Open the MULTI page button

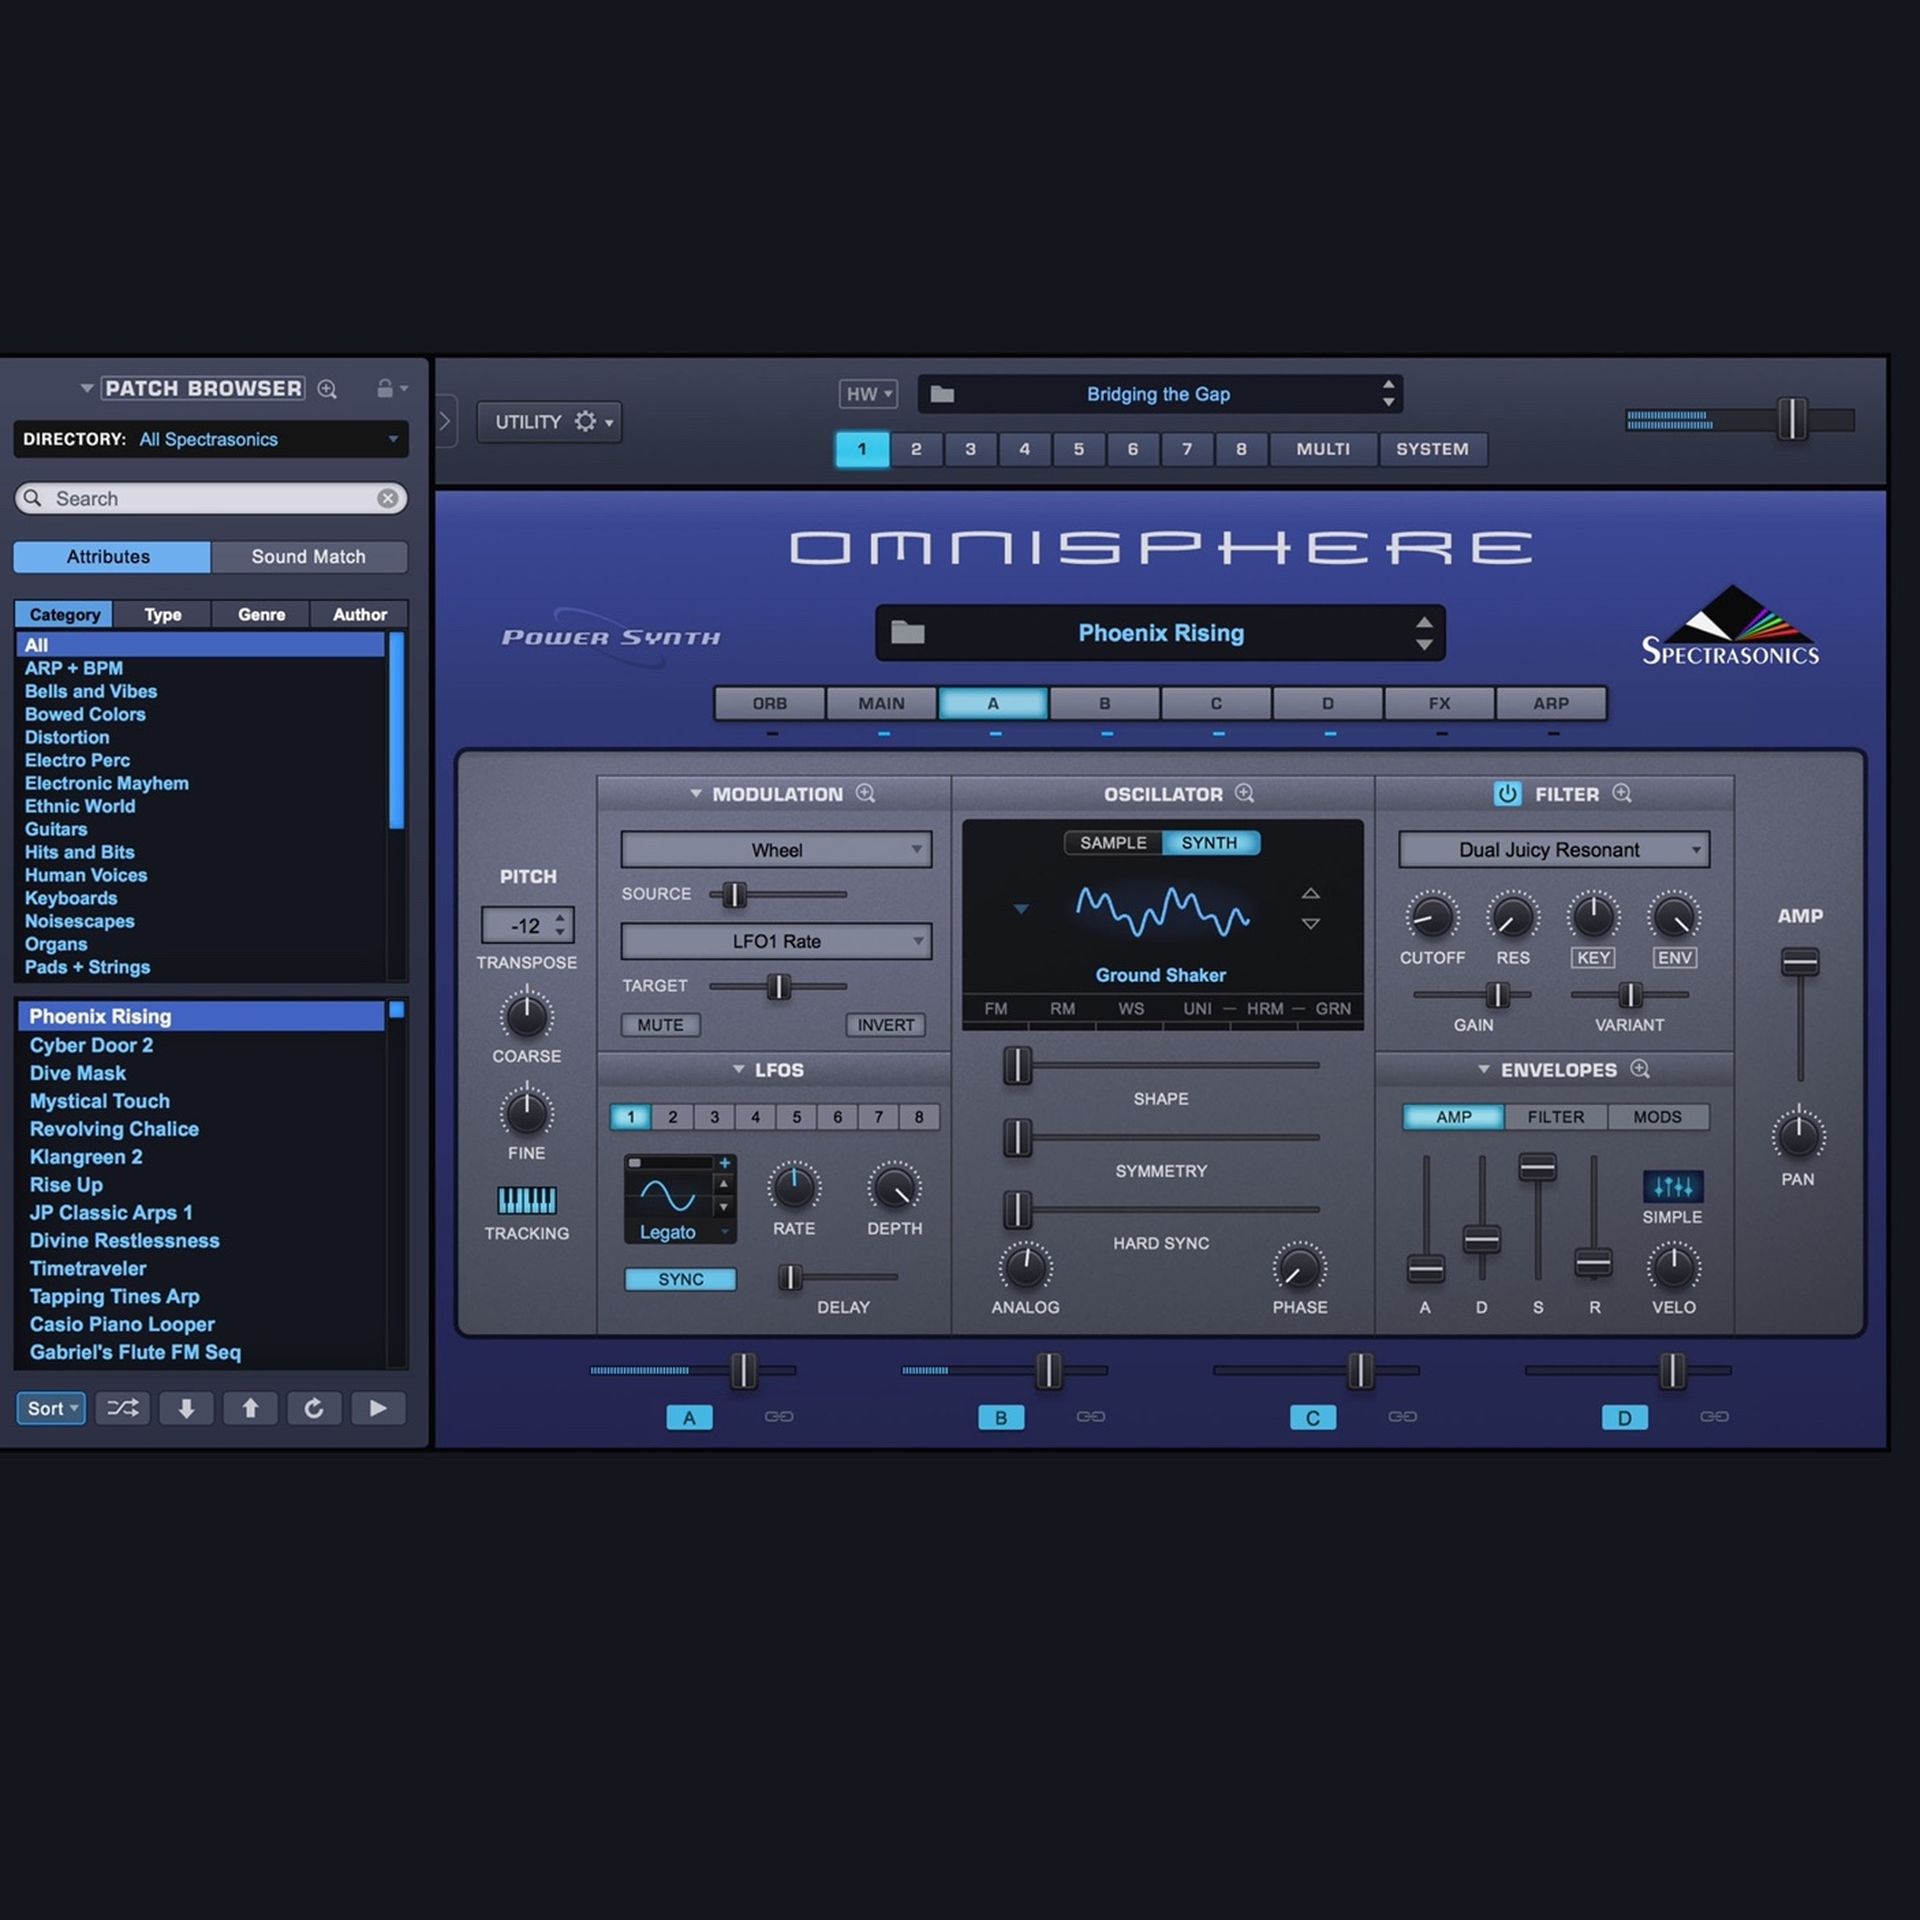click(1323, 449)
